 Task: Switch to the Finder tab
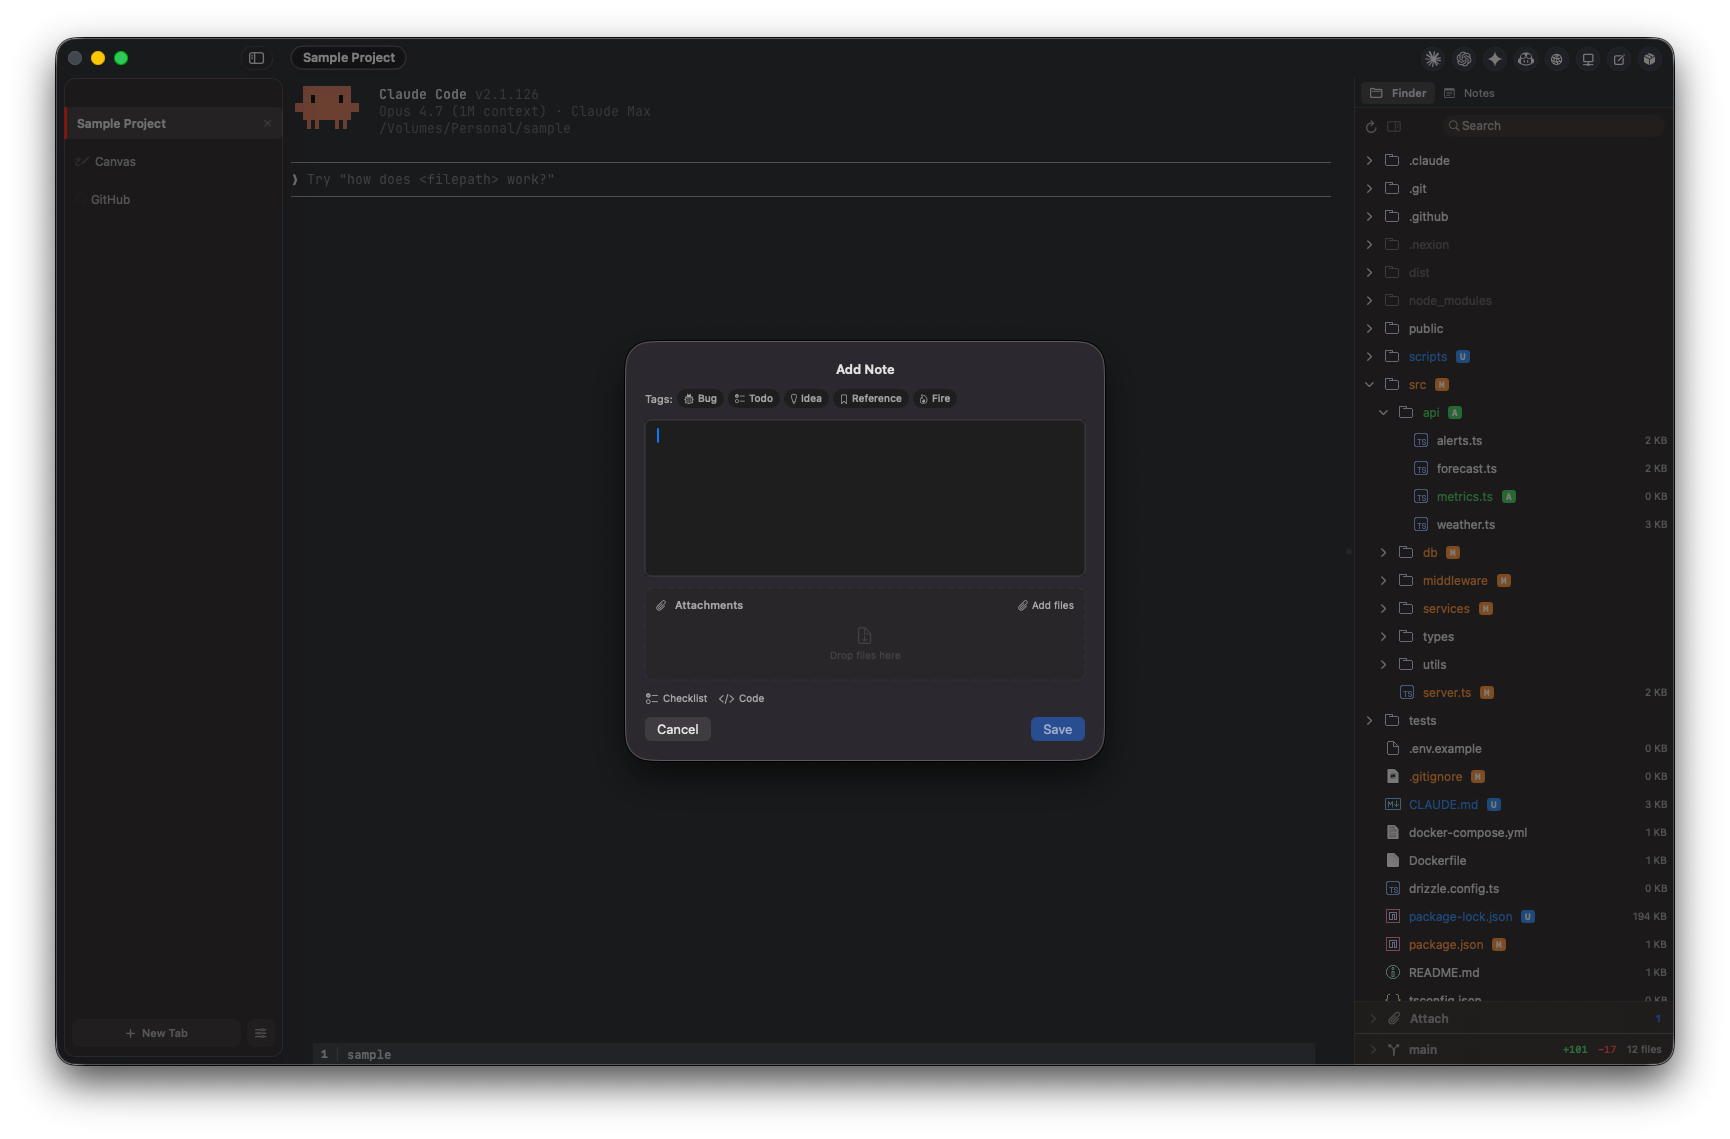[x=1398, y=93]
